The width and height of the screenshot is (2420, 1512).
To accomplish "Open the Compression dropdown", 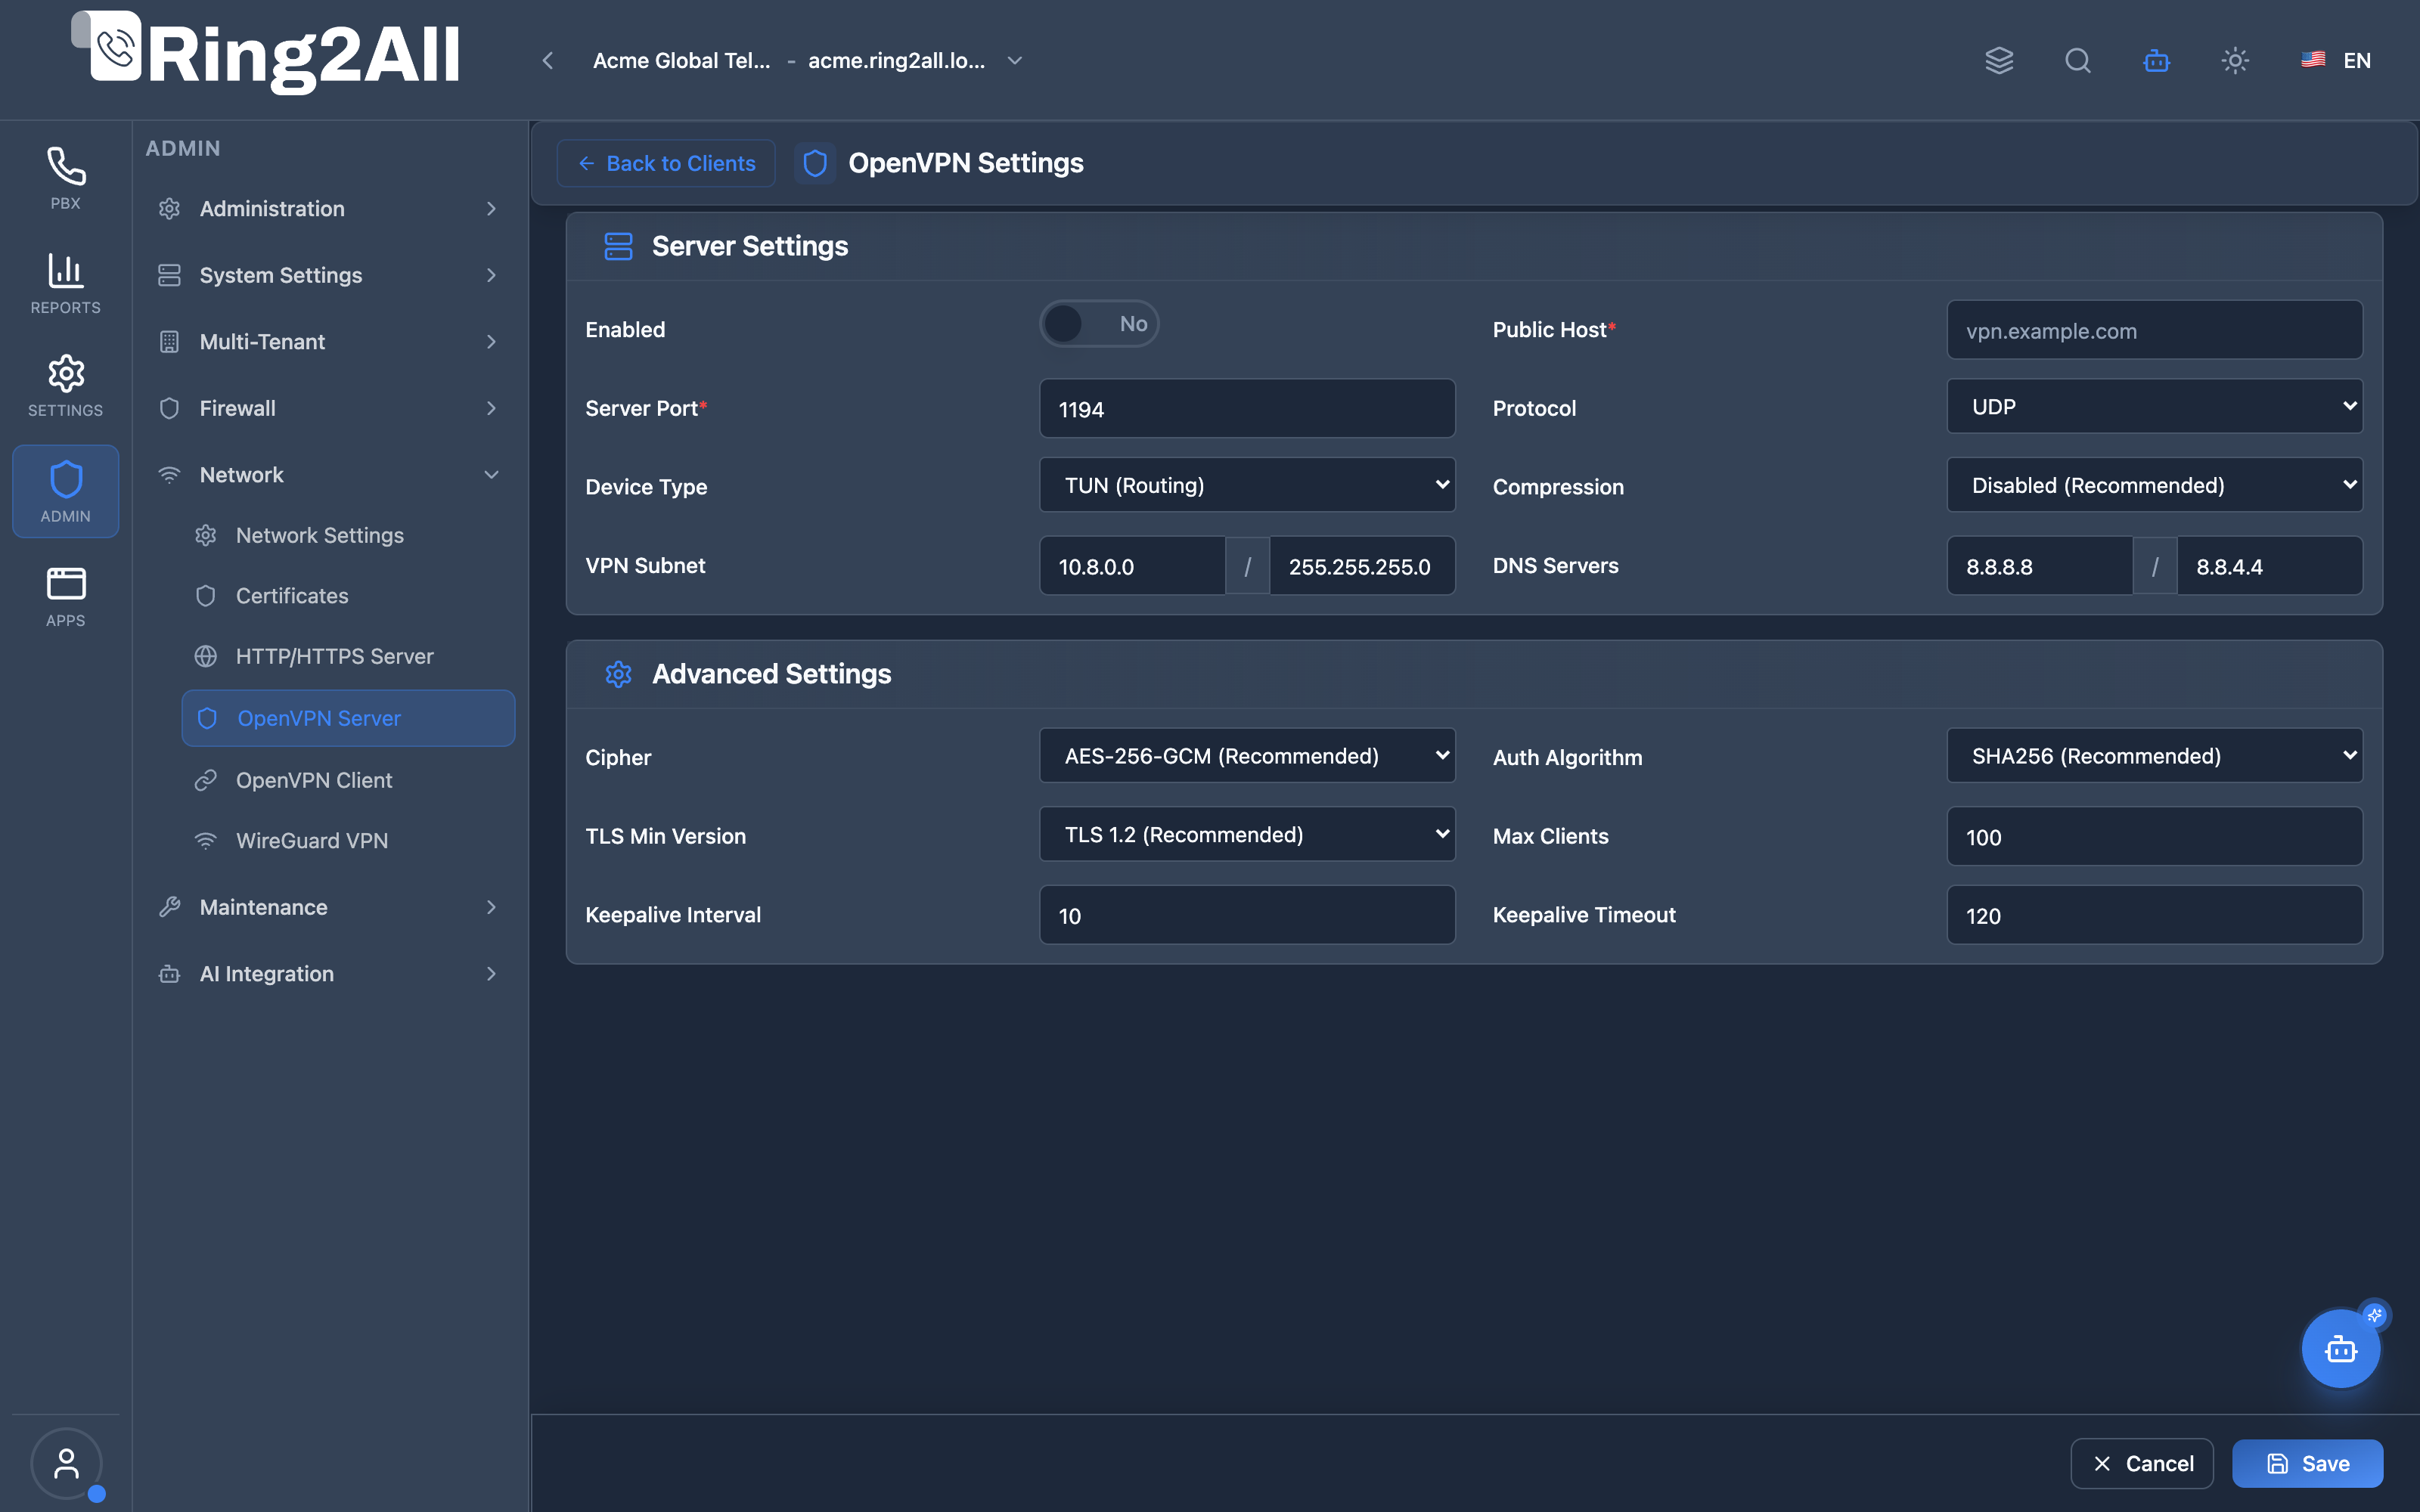I will (x=2155, y=485).
